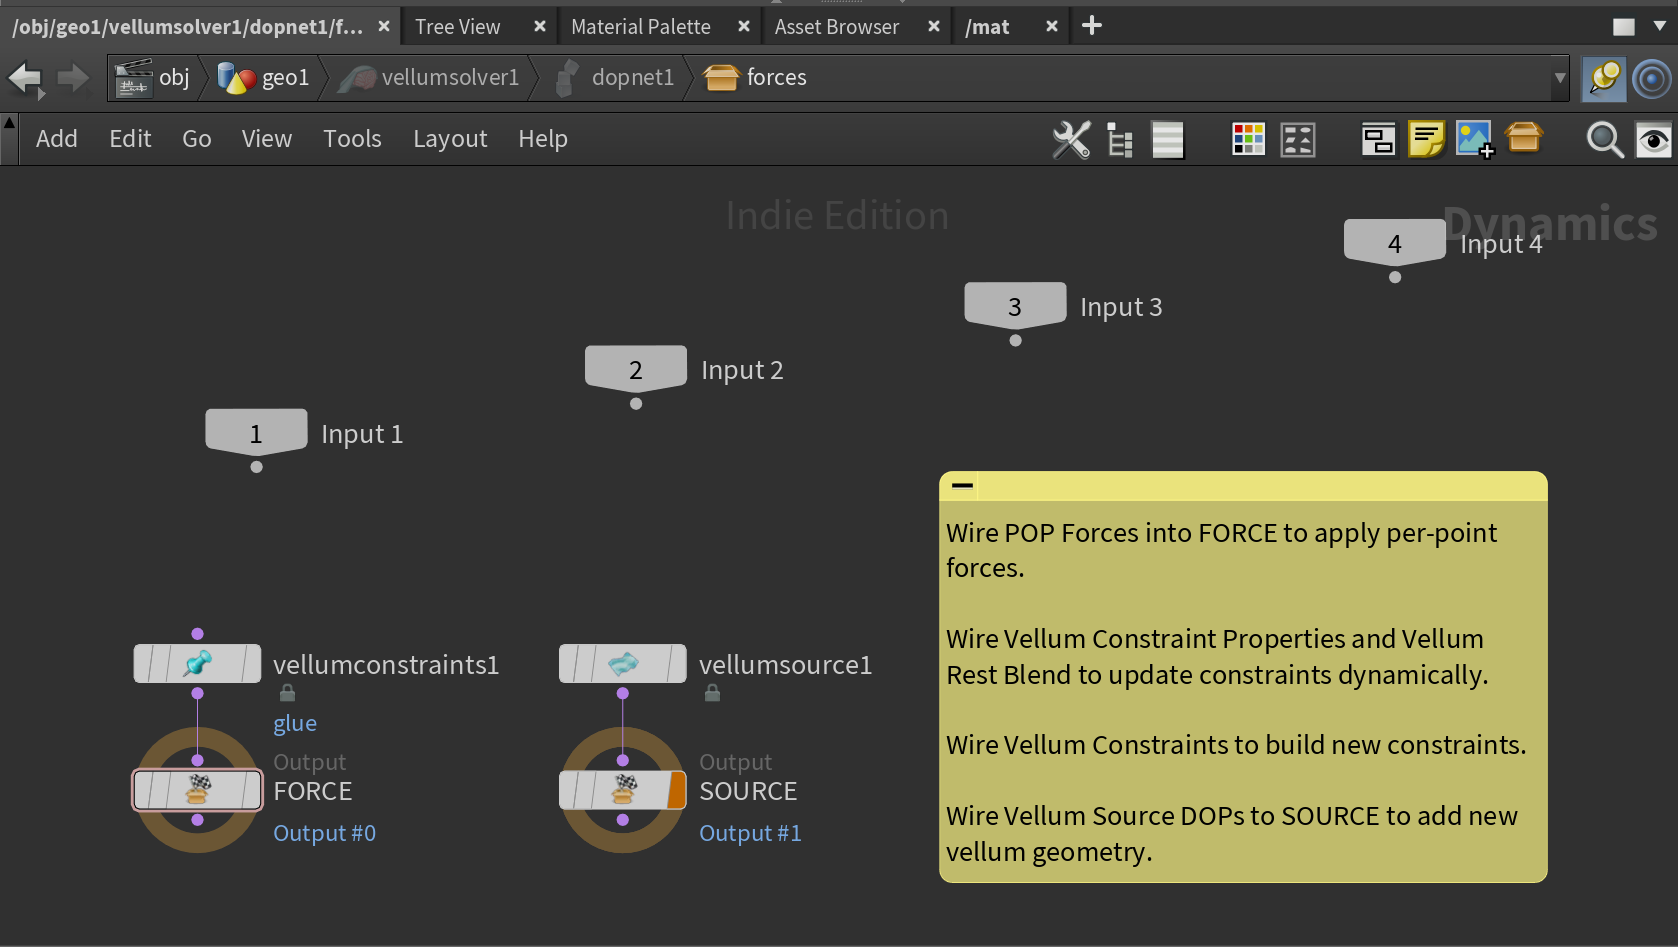Screen dimensions: 1678x947
Task: Collapse the yellow sticky note
Action: pos(962,486)
